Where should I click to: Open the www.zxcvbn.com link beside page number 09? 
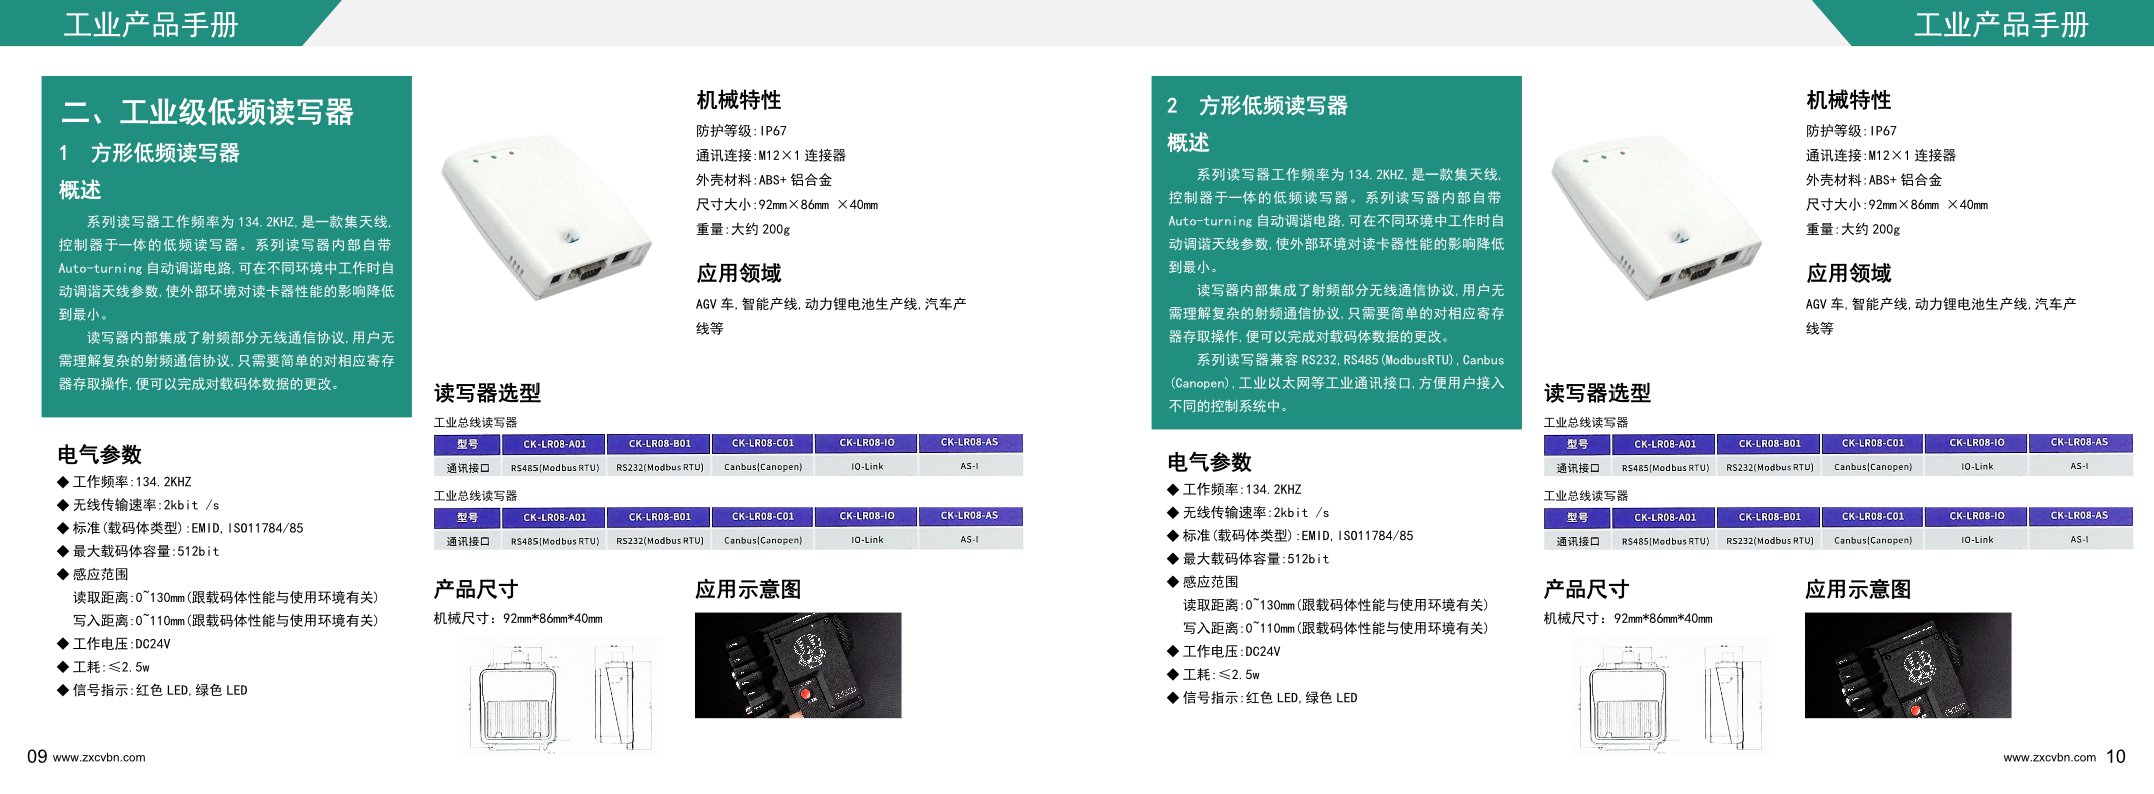[x=99, y=758]
